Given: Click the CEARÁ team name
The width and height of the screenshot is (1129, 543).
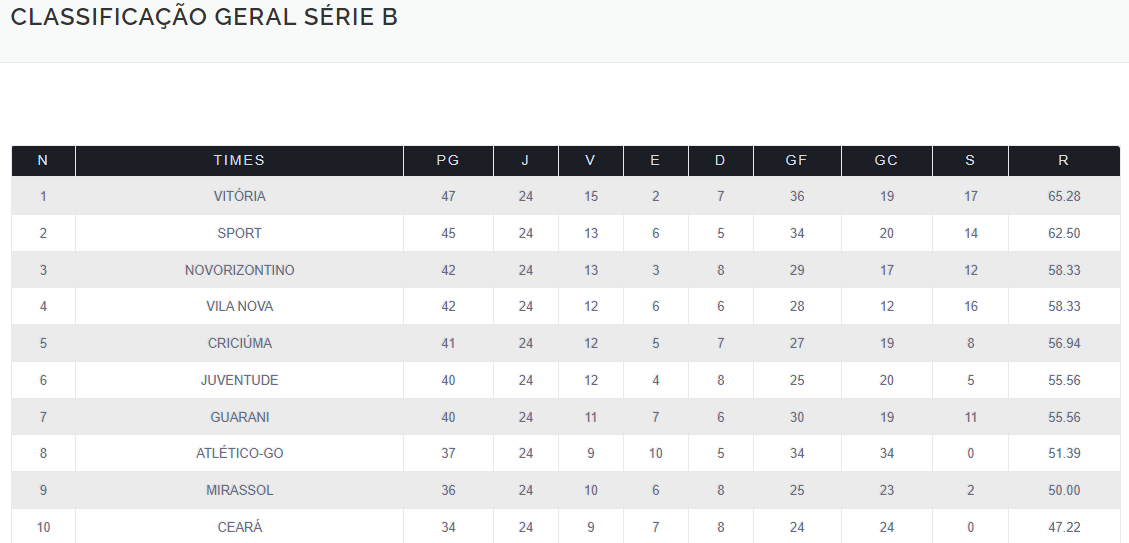Looking at the screenshot, I should tap(239, 527).
